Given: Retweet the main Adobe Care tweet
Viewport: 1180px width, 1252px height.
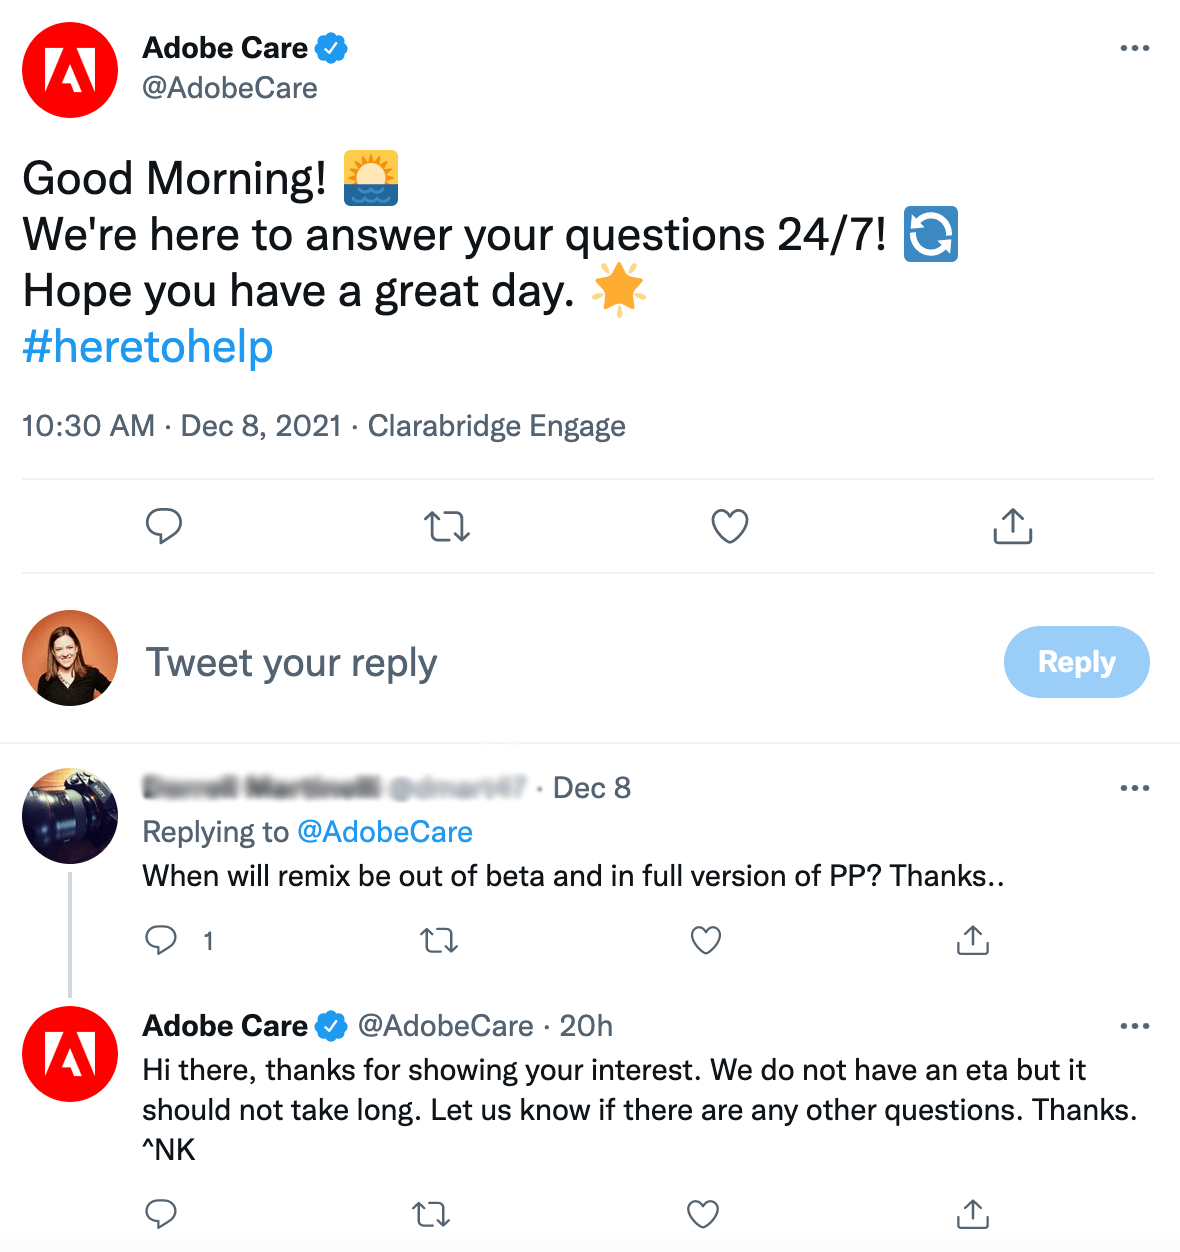Looking at the screenshot, I should click(x=446, y=526).
